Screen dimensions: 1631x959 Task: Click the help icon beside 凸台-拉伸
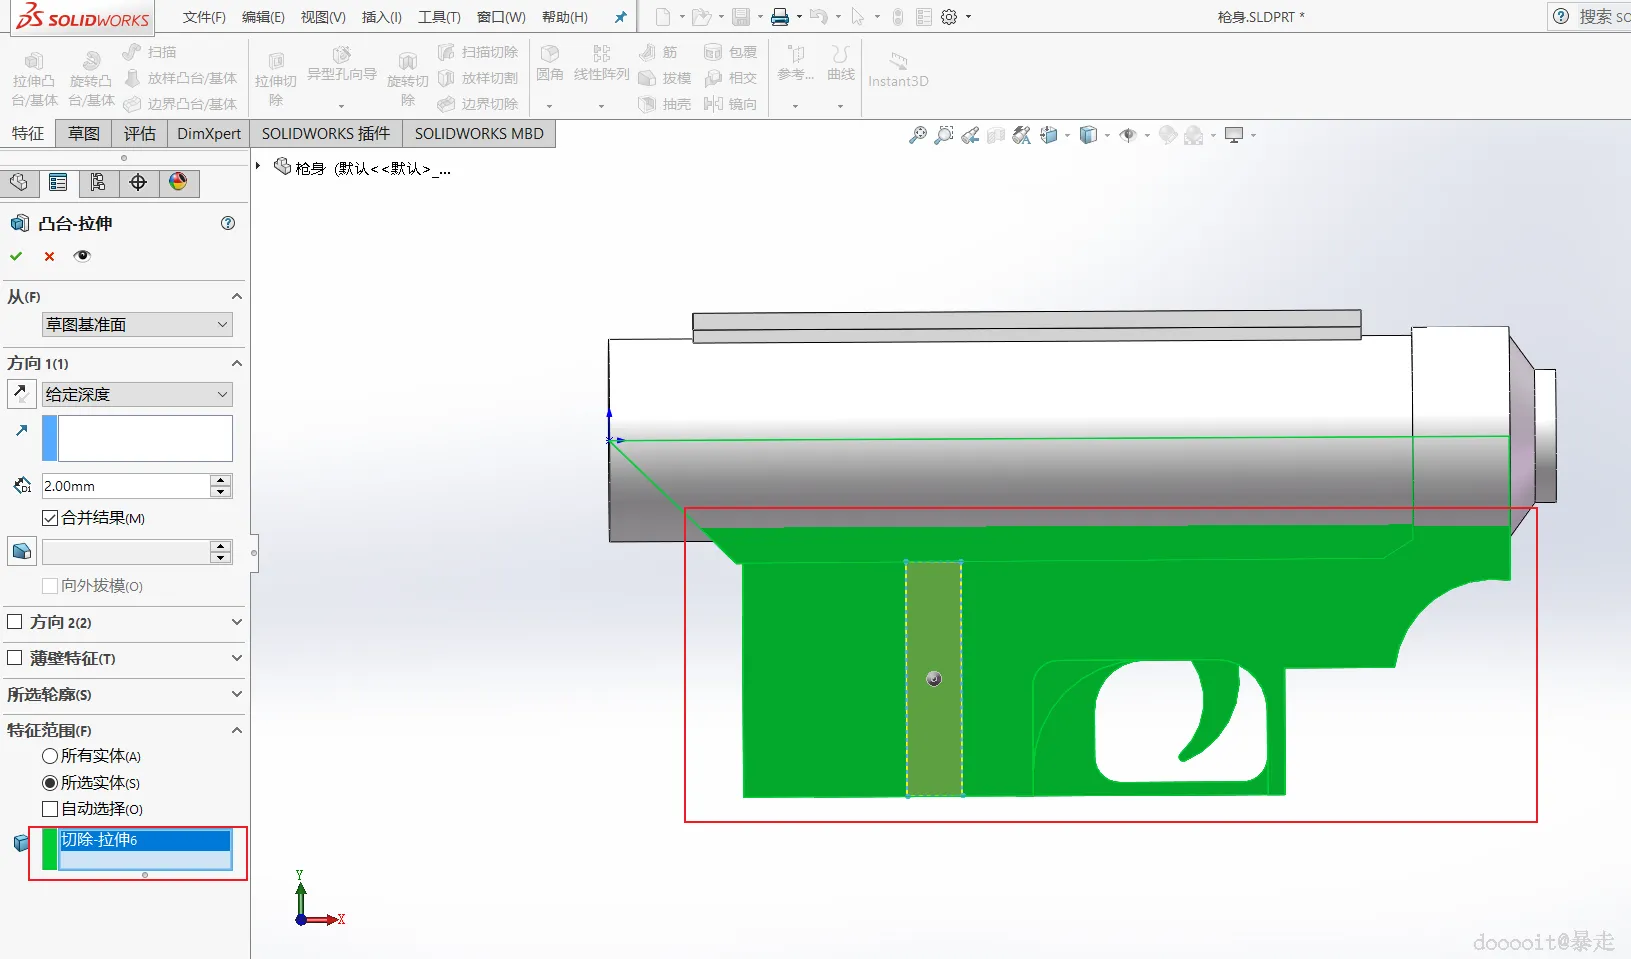pyautogui.click(x=228, y=223)
